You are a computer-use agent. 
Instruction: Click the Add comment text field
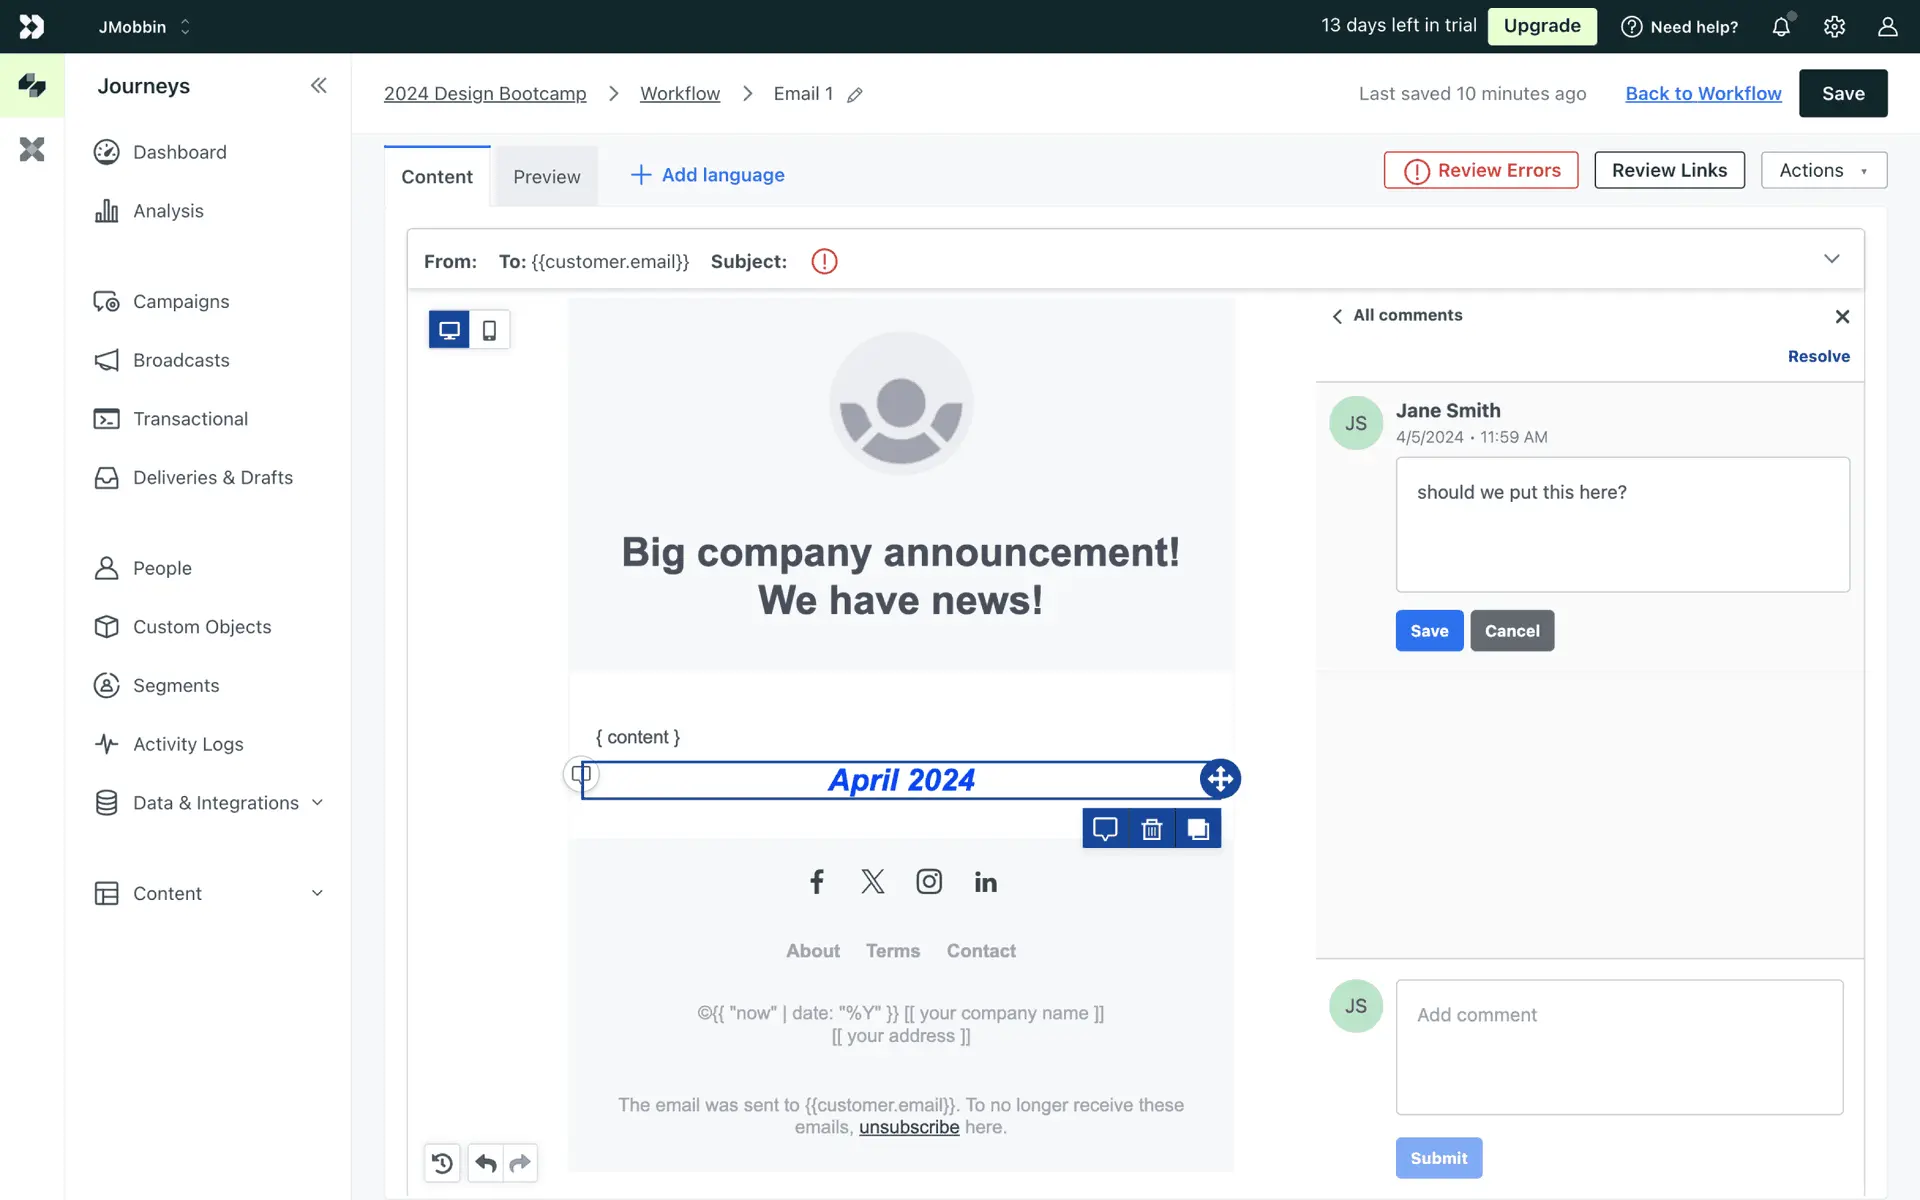(1619, 1047)
